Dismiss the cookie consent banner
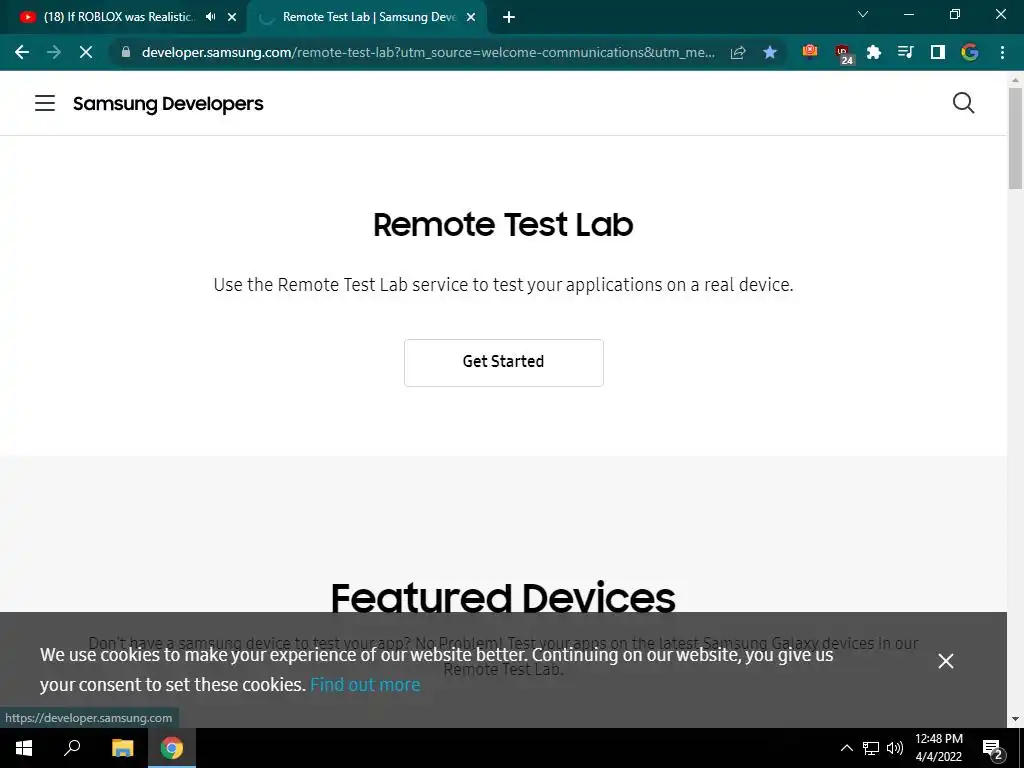 pos(946,661)
